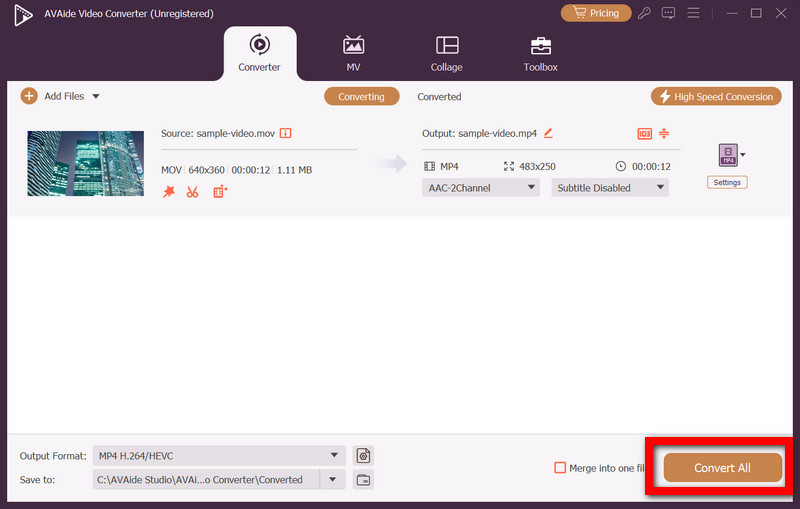Click the AVAide app logo
The height and width of the screenshot is (509, 800).
[x=23, y=14]
